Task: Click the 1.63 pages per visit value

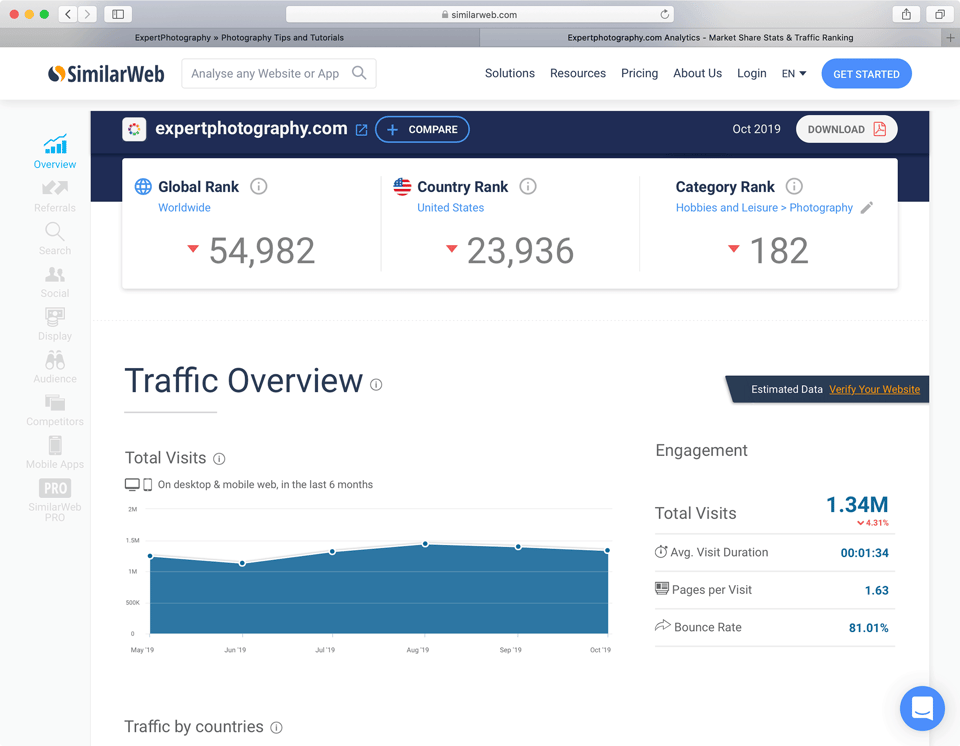Action: (x=876, y=590)
